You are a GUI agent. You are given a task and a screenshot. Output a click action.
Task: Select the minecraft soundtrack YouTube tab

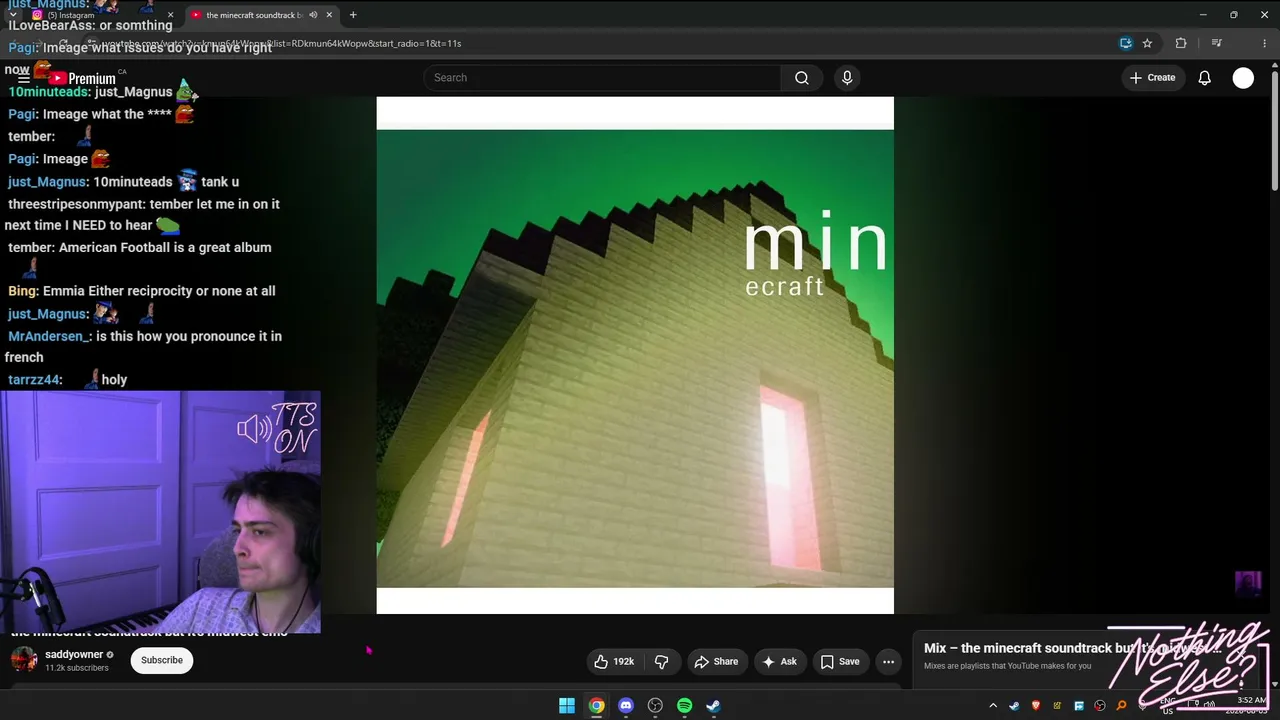tap(262, 15)
